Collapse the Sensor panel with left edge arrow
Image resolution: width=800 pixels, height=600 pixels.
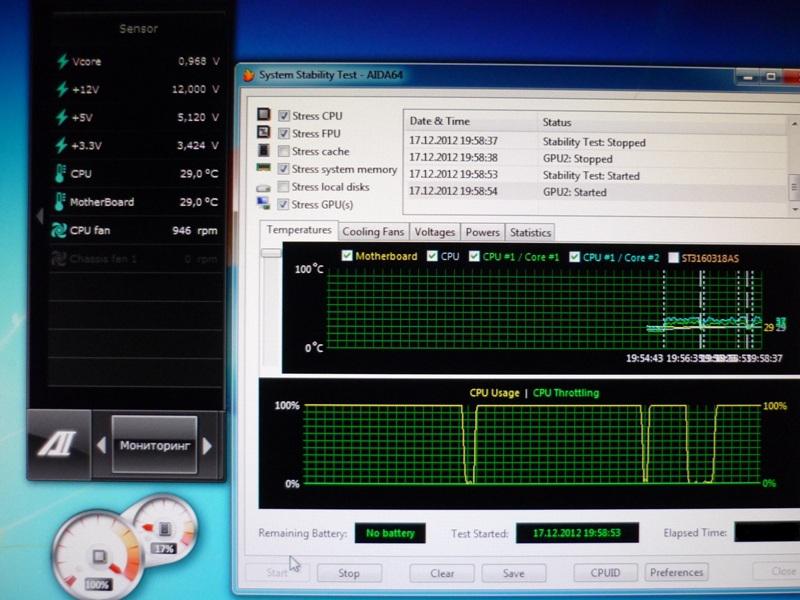(39, 216)
